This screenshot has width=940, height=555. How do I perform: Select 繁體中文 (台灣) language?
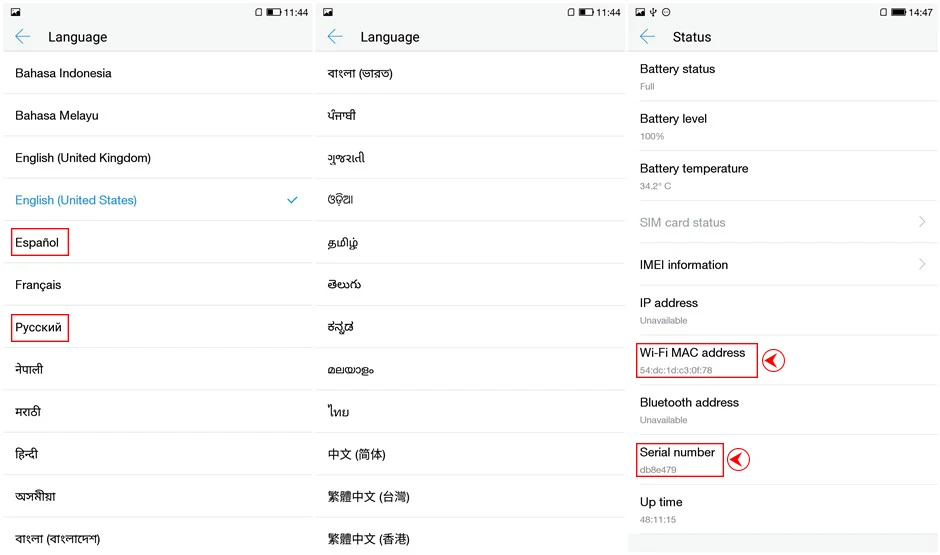471,496
